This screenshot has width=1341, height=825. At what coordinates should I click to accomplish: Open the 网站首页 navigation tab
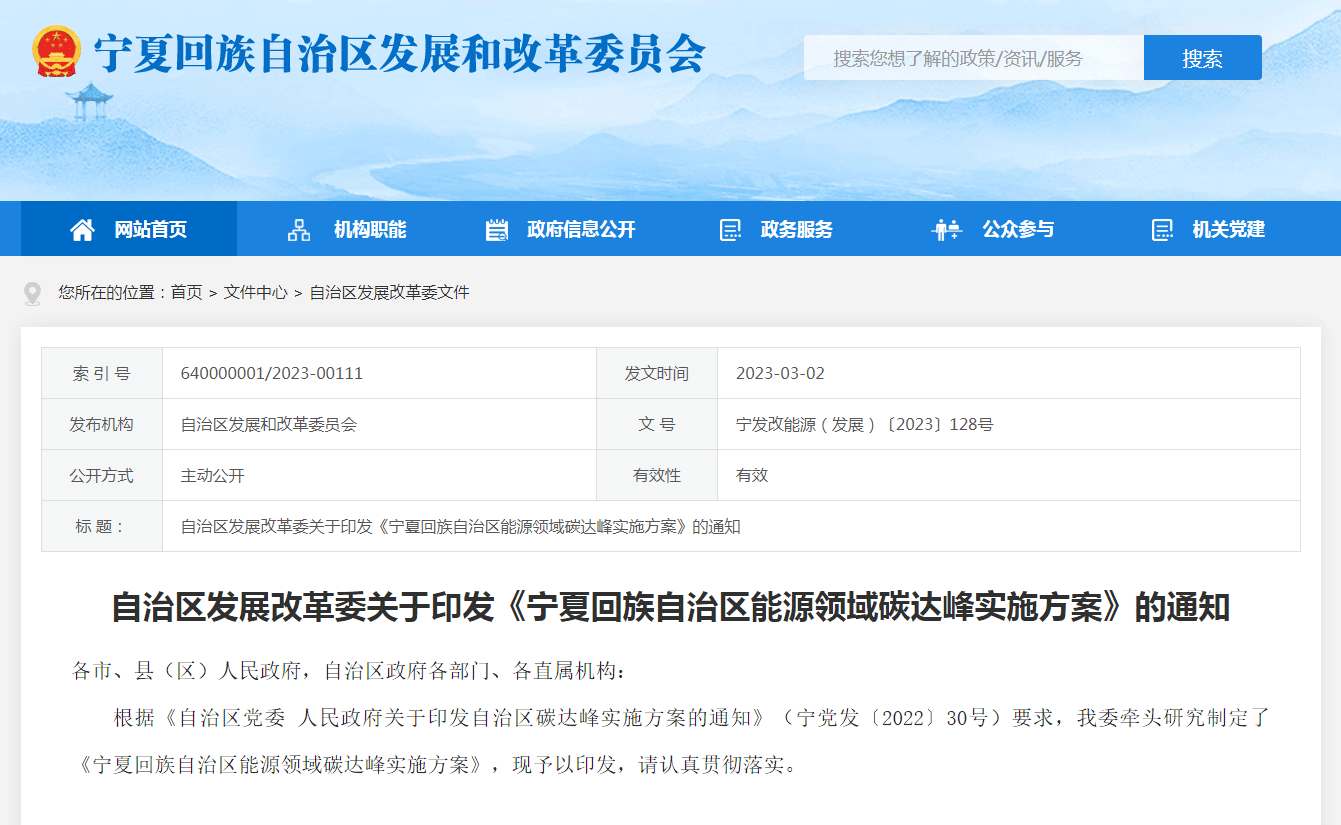point(150,230)
